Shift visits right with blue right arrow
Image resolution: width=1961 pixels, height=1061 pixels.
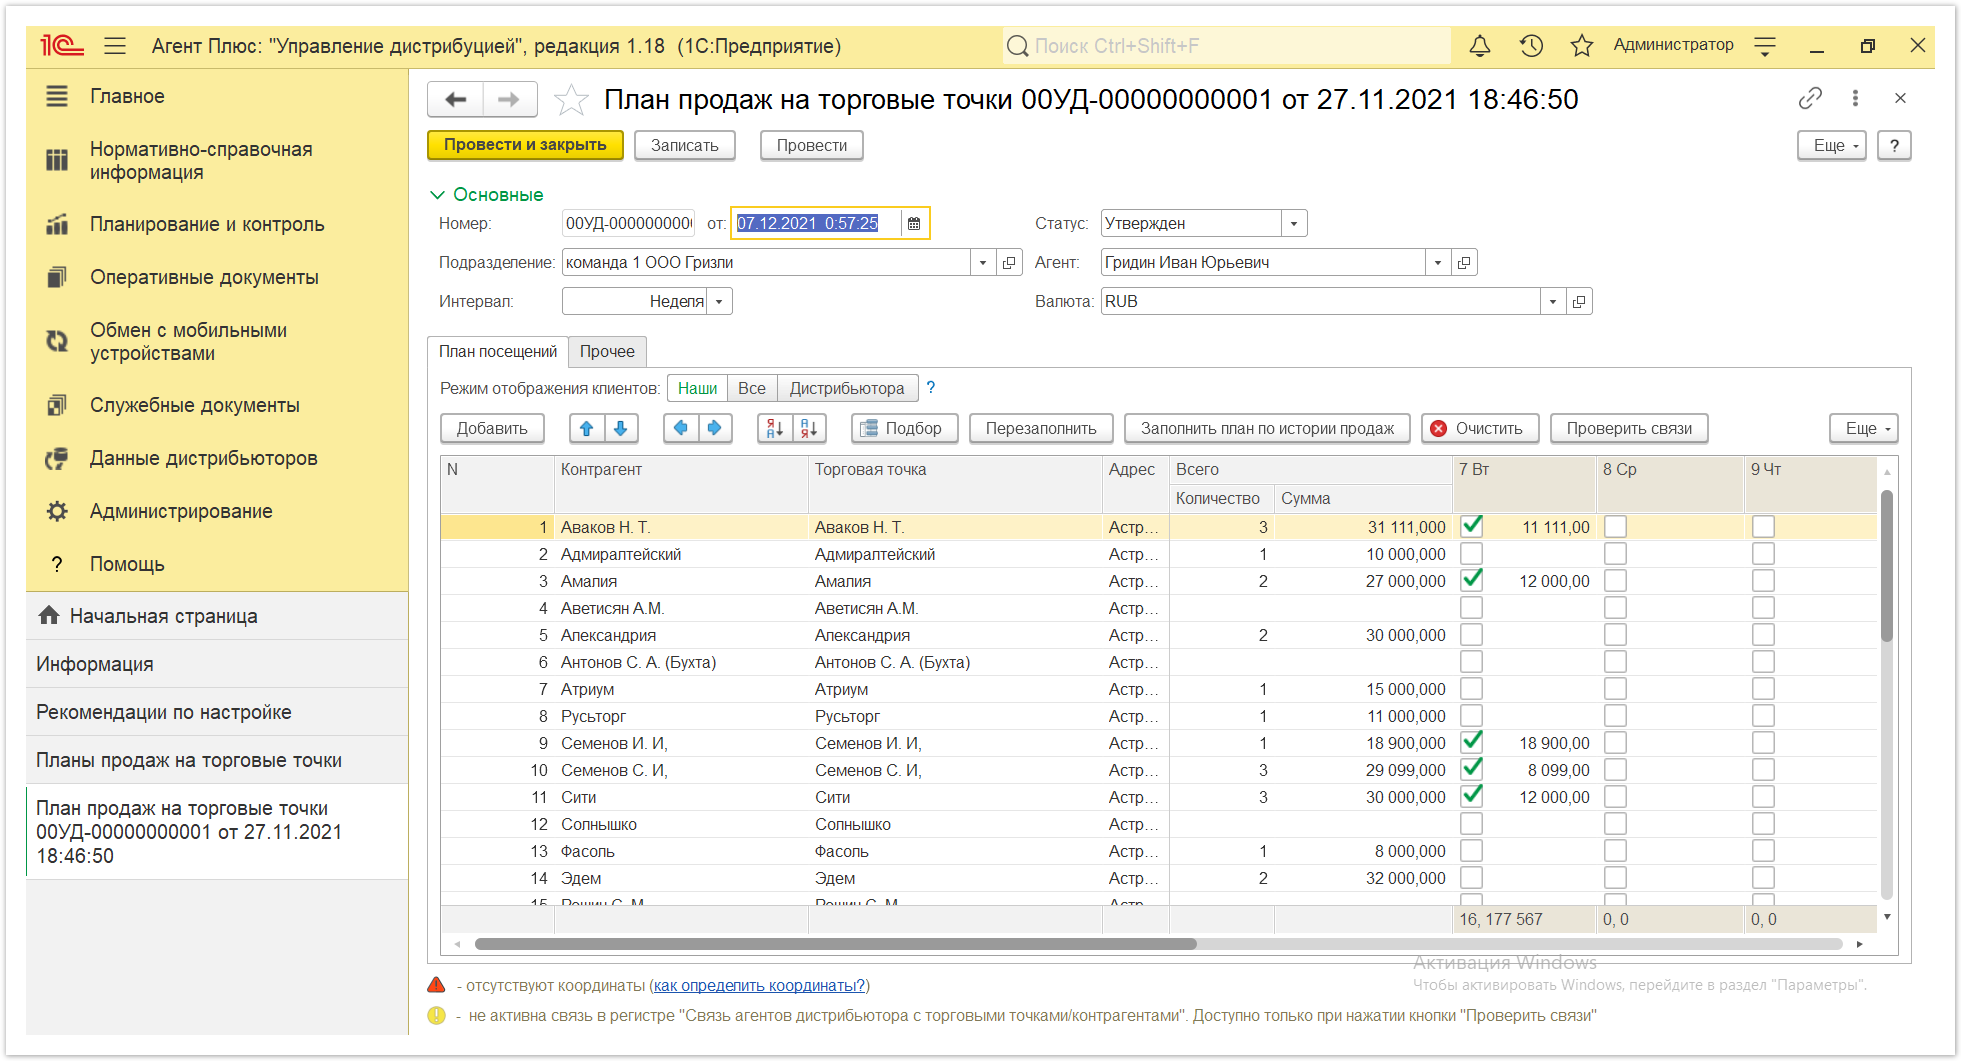715,428
